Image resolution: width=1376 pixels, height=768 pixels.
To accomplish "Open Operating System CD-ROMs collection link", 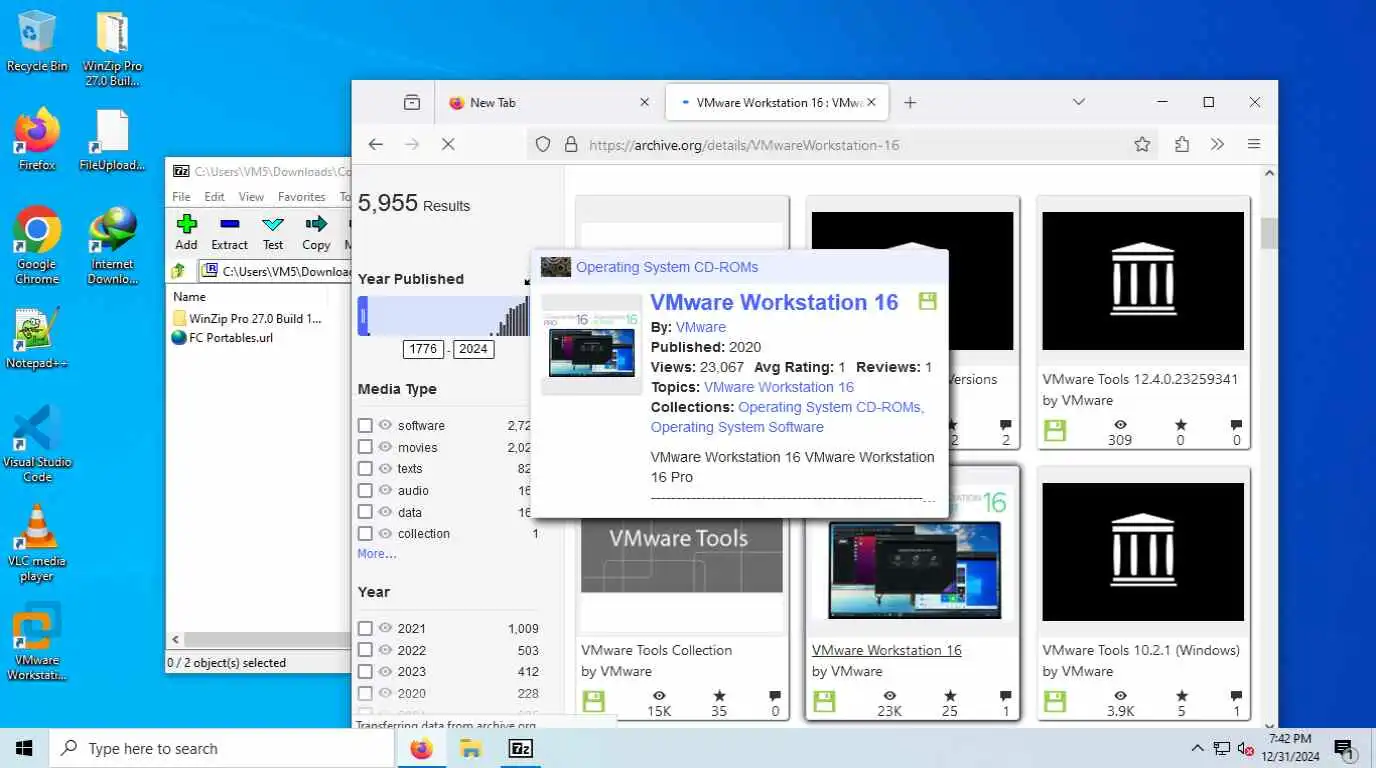I will pos(667,267).
